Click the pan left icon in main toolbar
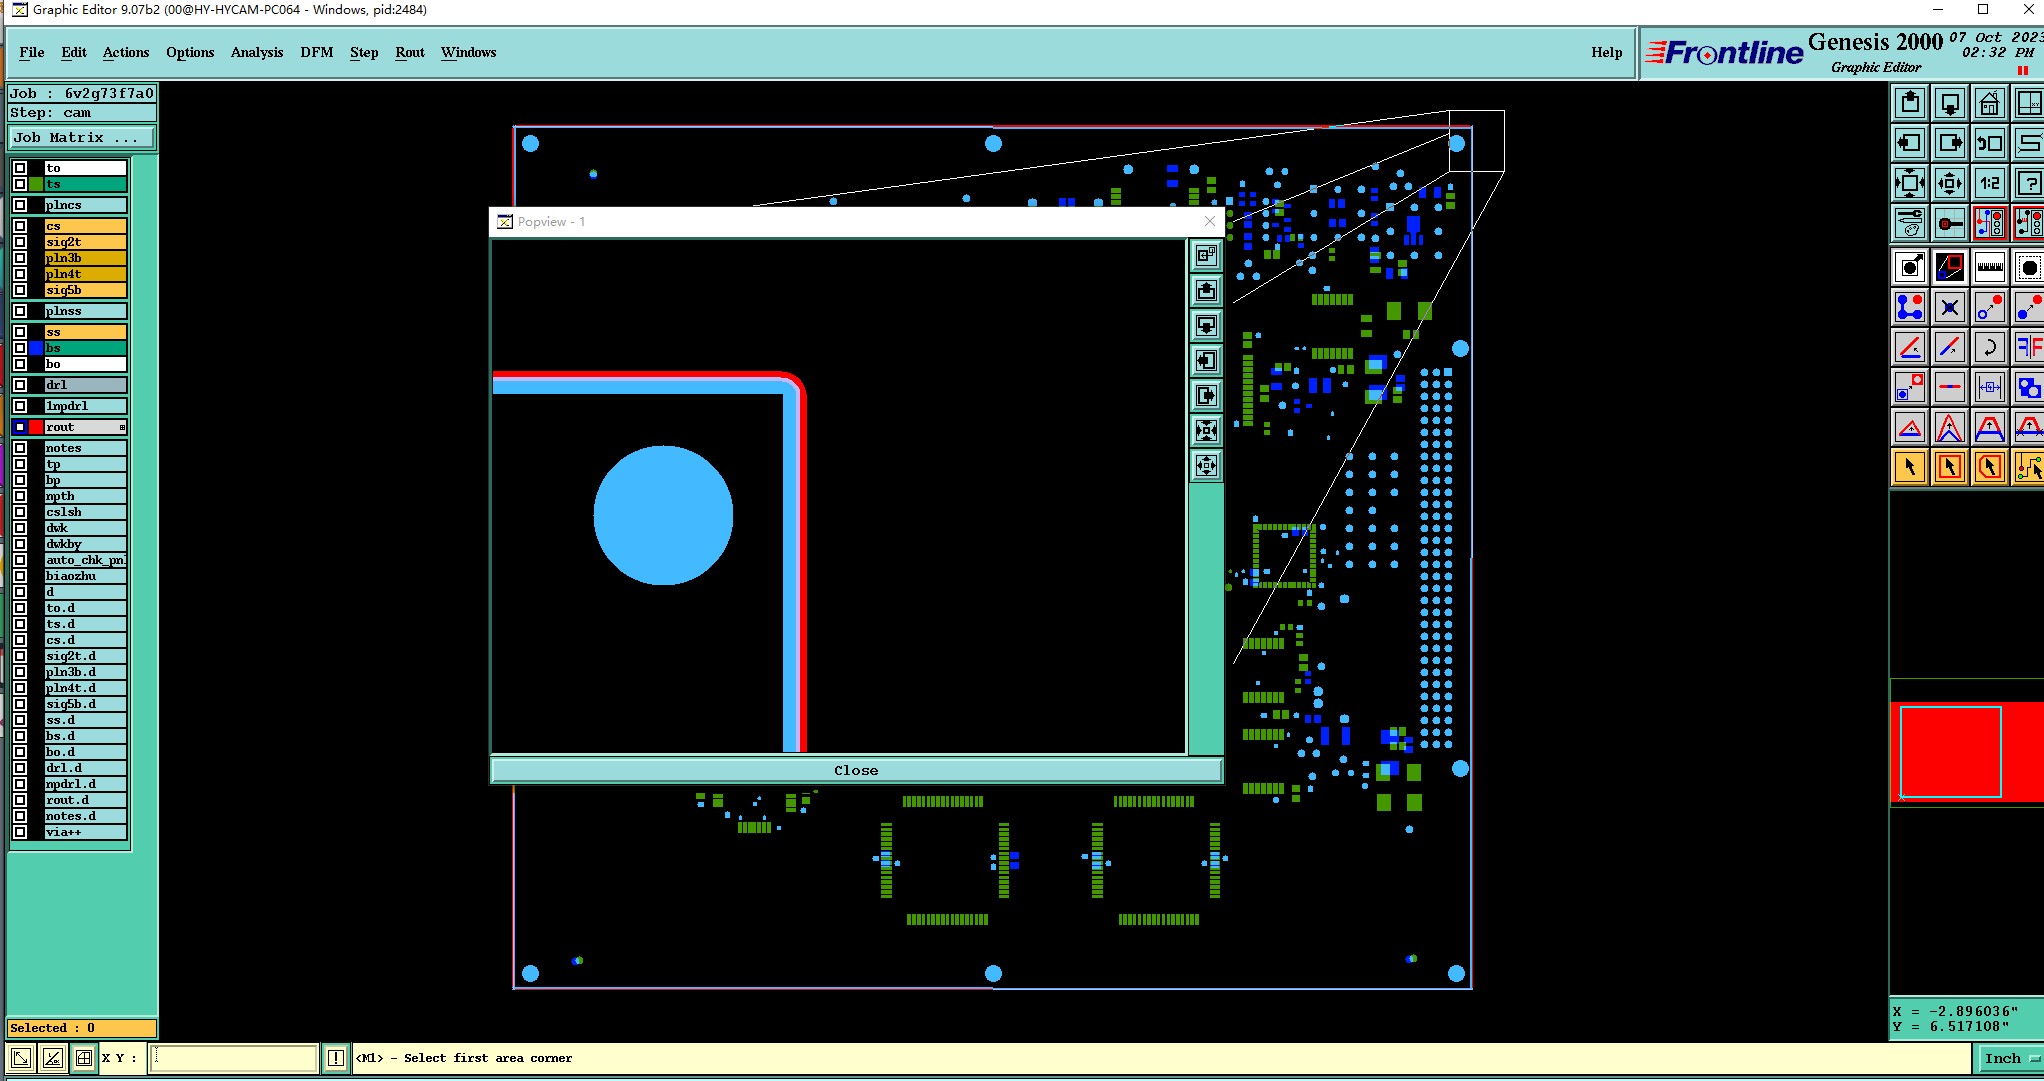Viewport: 2044px width, 1081px height. [1910, 143]
